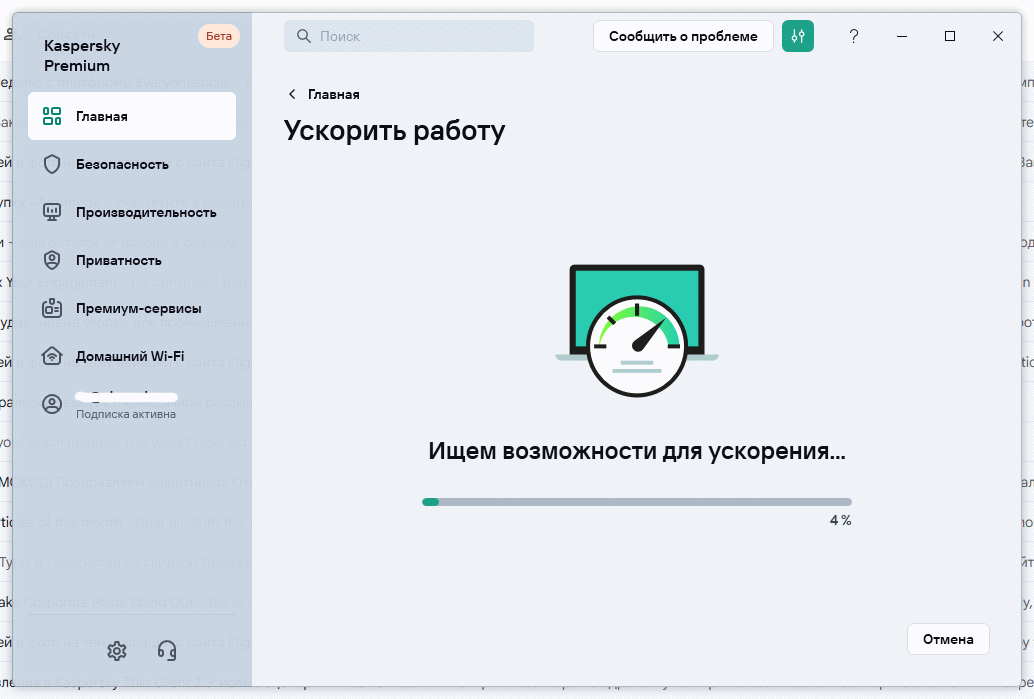1034x699 pixels.
Task: Open help via question mark icon
Action: tap(853, 36)
